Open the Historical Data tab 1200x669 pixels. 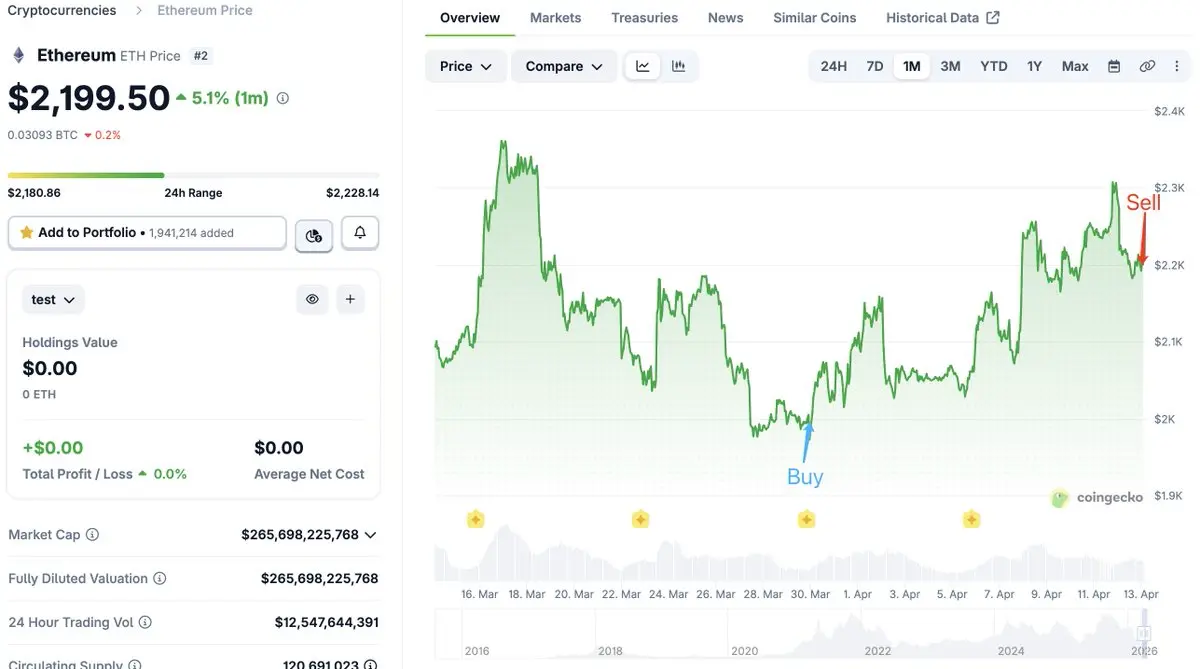942,18
